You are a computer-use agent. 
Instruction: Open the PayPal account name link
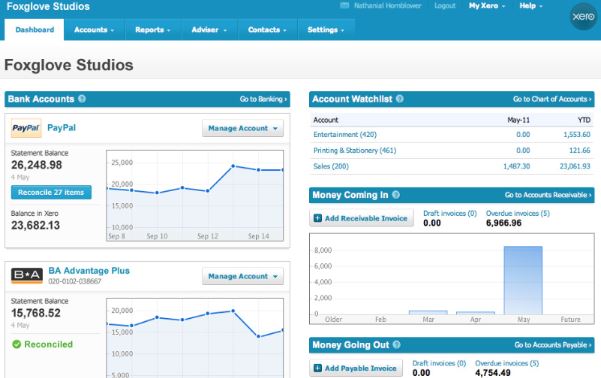[61, 128]
